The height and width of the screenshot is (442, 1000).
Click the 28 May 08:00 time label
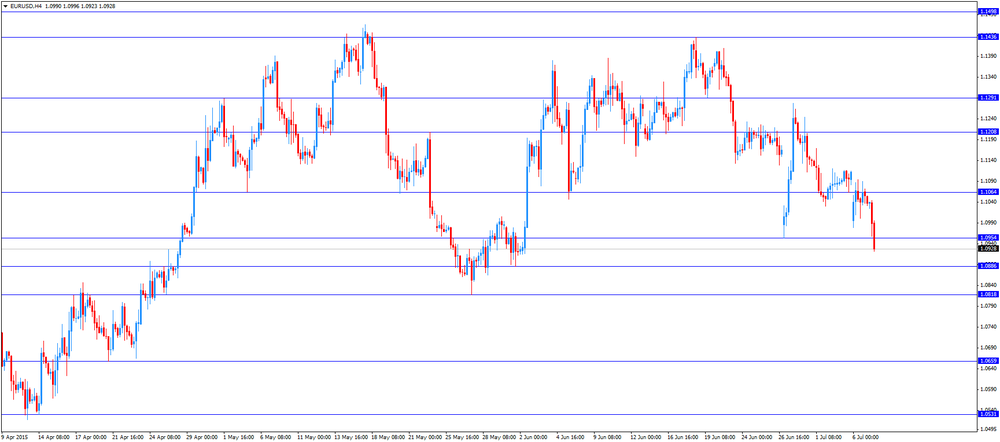(x=497, y=438)
